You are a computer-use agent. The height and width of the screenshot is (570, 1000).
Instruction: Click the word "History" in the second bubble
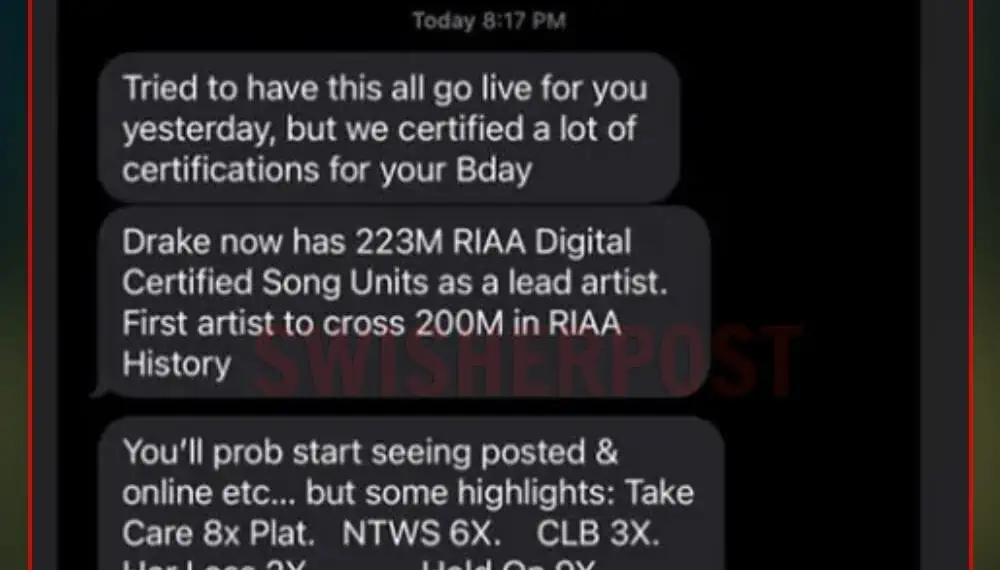point(177,365)
